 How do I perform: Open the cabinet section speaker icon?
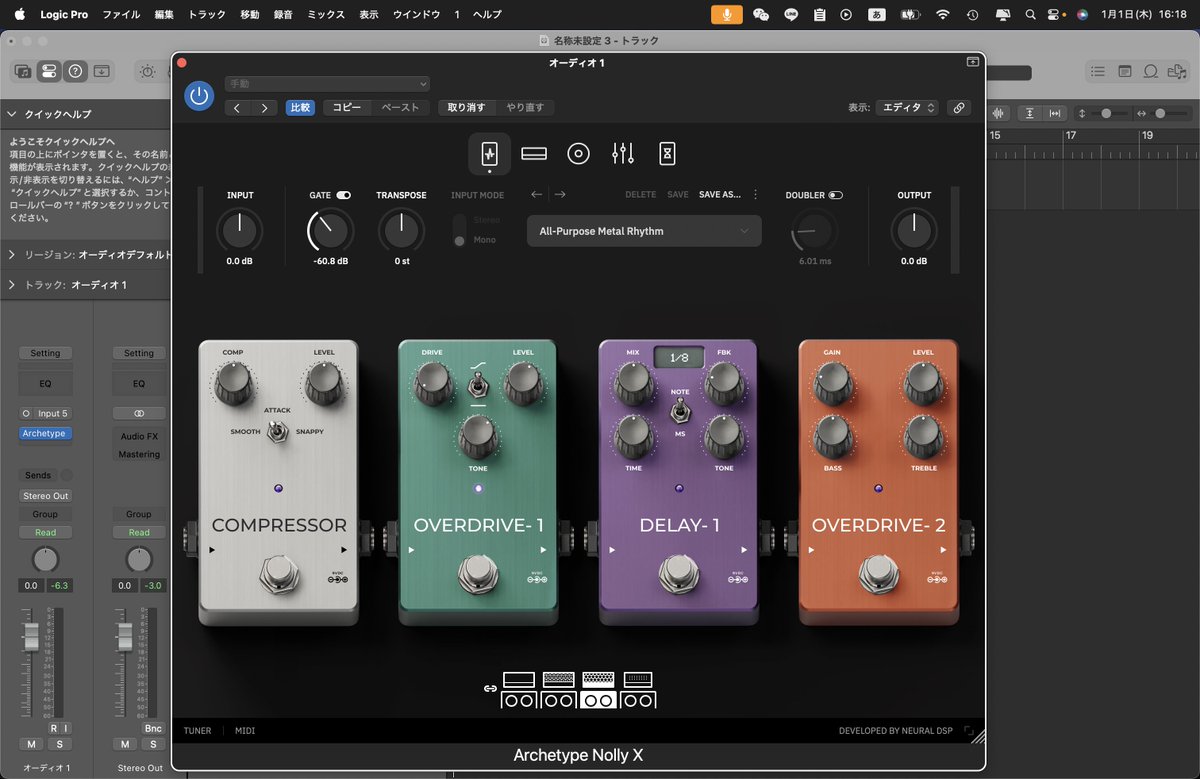pos(578,154)
